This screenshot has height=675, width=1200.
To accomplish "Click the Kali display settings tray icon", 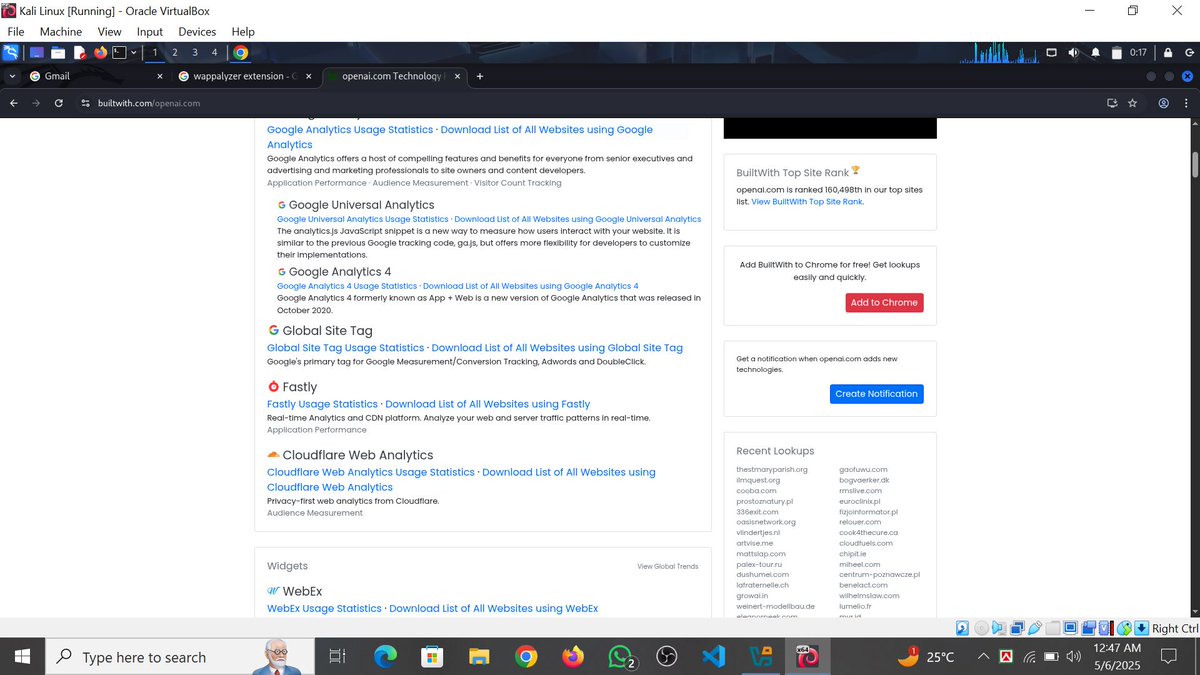I will (1051, 52).
